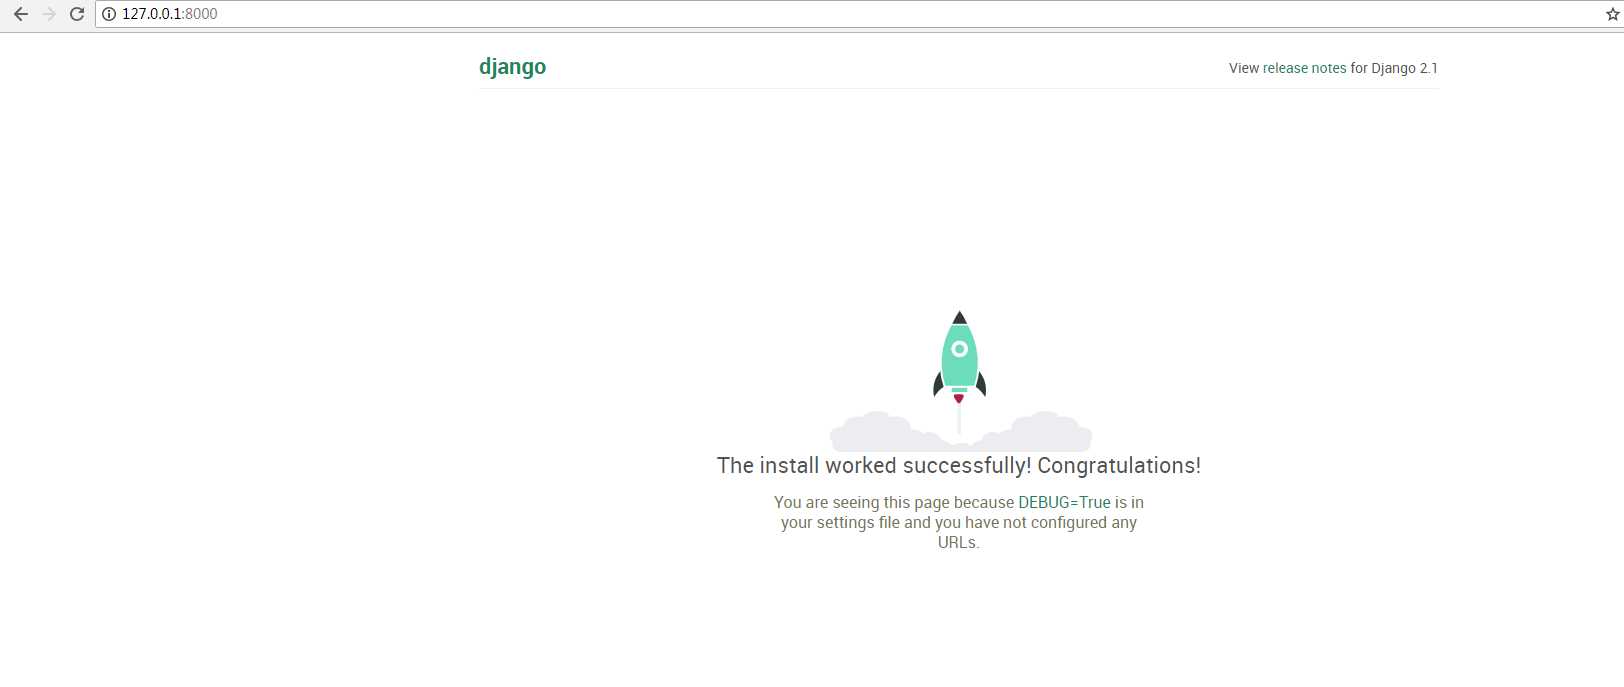Click the text 'You are seeing this page because'
The width and height of the screenshot is (1624, 687).
894,502
